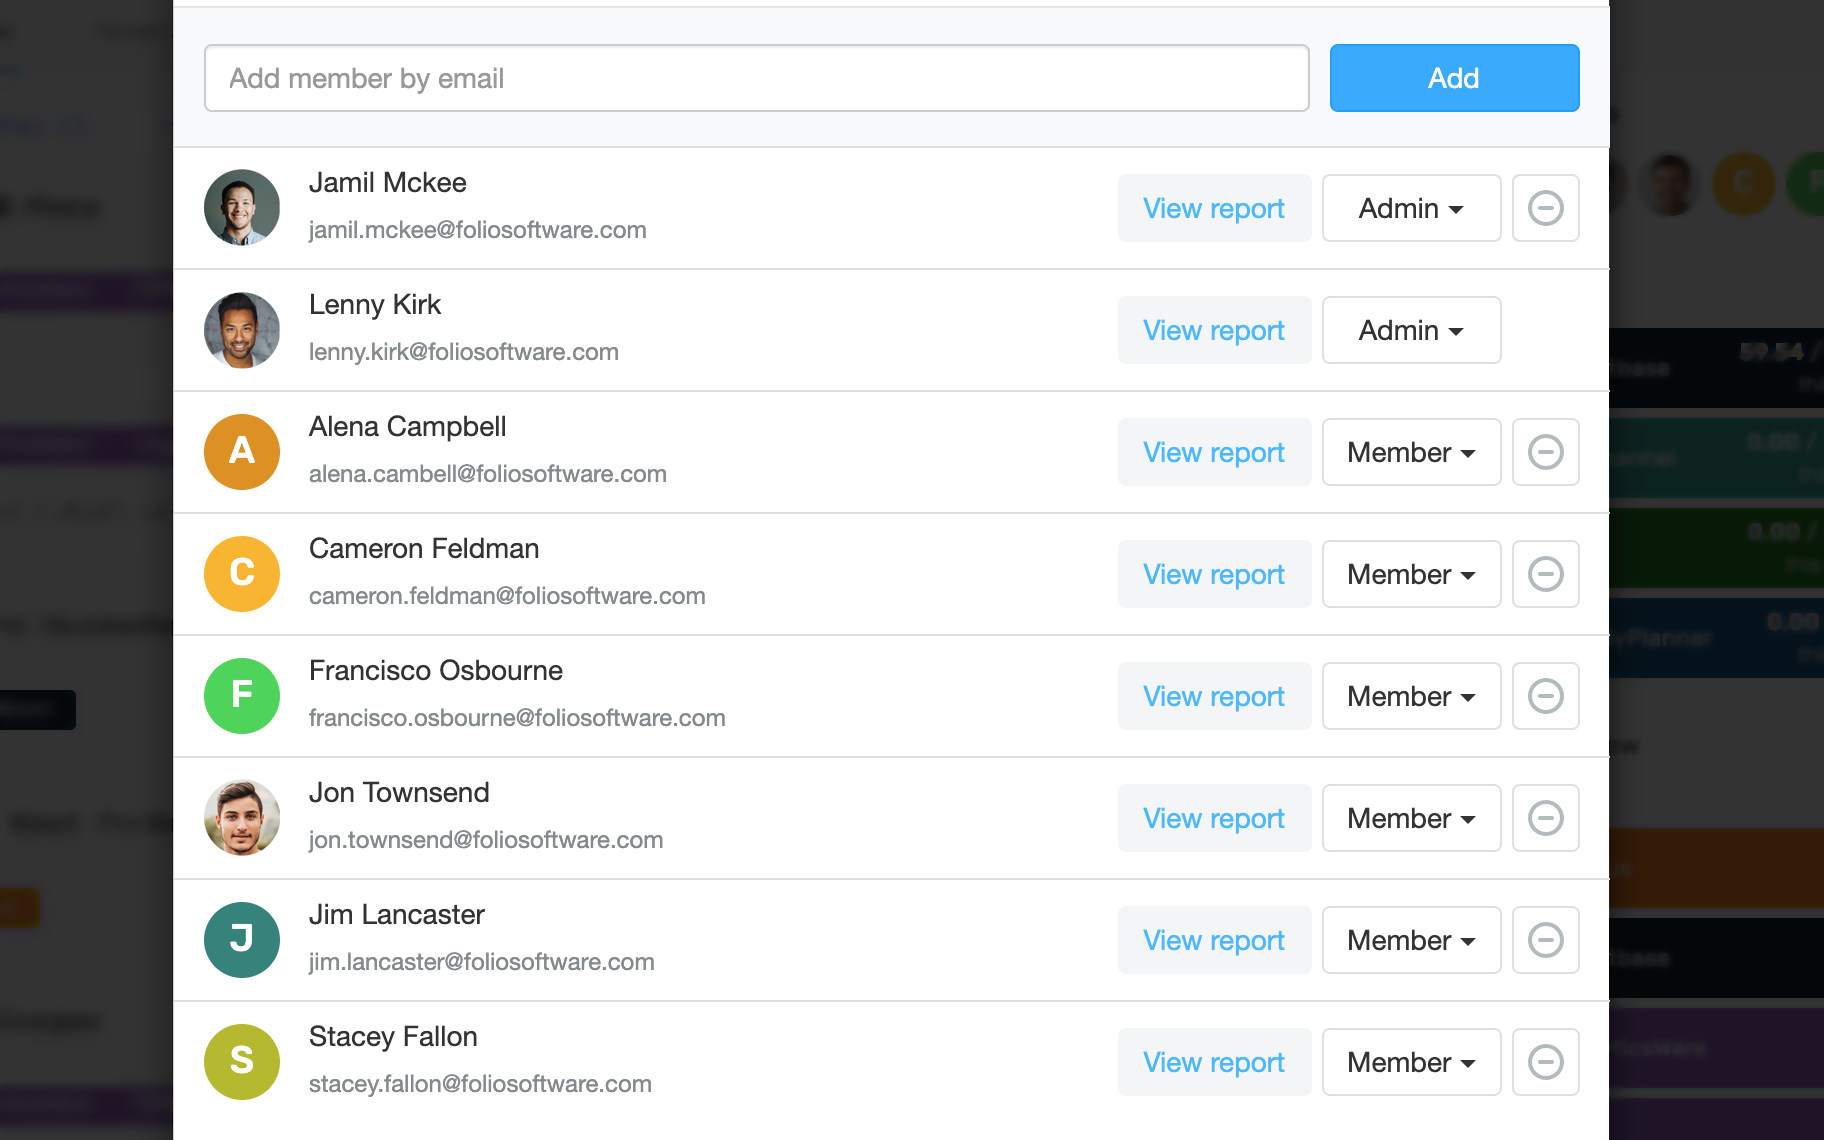Click Jim Lancaster's teal J avatar
This screenshot has height=1140, width=1824.
(242, 940)
